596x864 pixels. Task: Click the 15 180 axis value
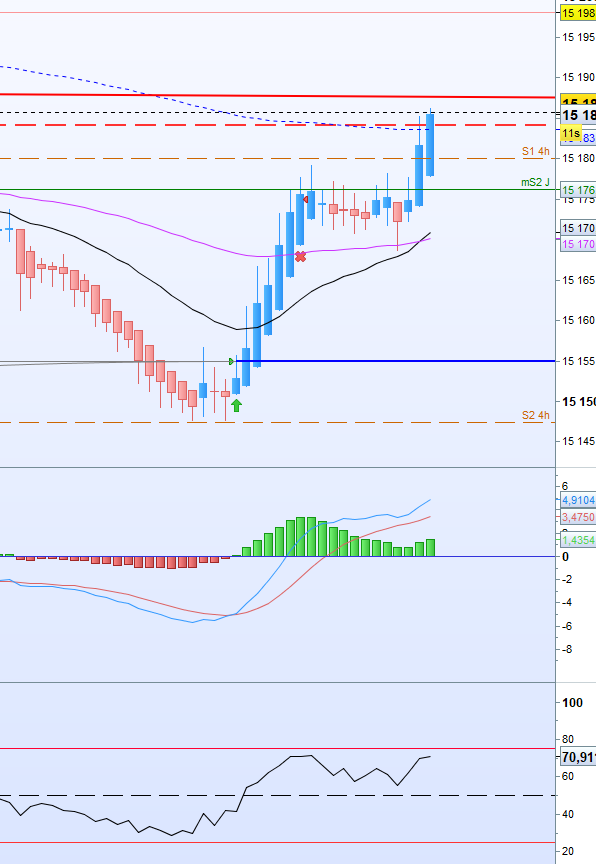[x=578, y=159]
